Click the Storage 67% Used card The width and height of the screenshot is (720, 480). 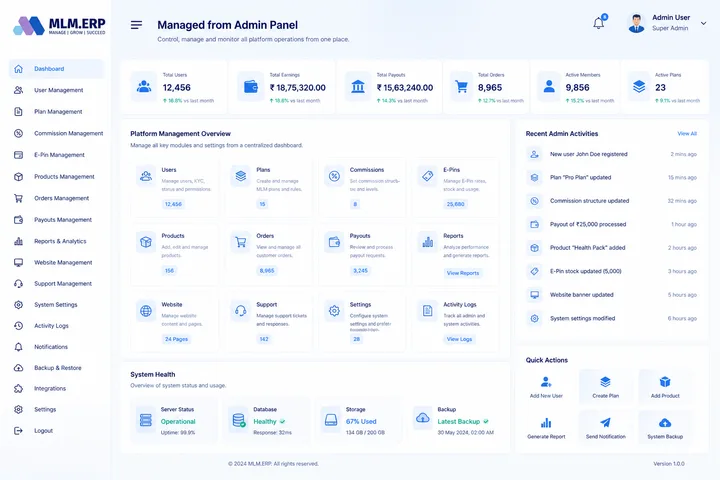coord(360,420)
